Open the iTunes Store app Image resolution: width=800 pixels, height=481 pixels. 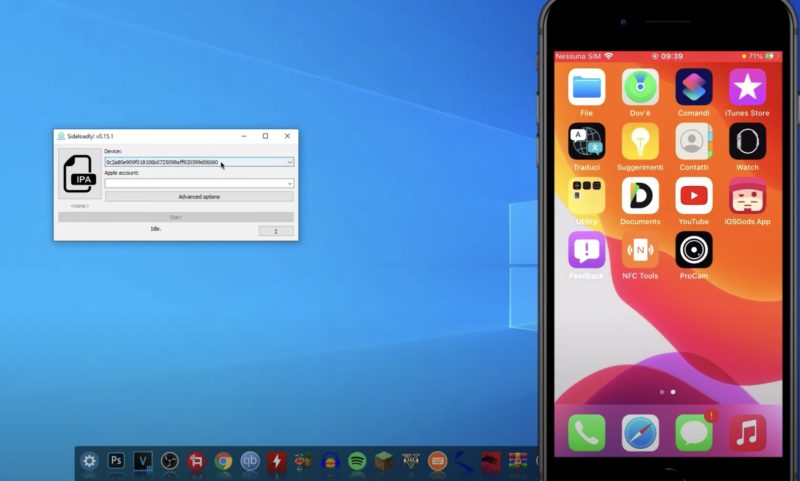(747, 88)
